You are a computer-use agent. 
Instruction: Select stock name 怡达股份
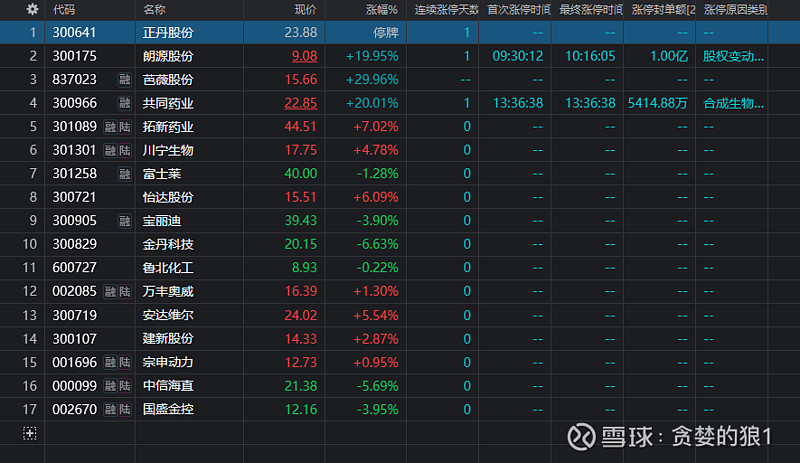tap(168, 198)
